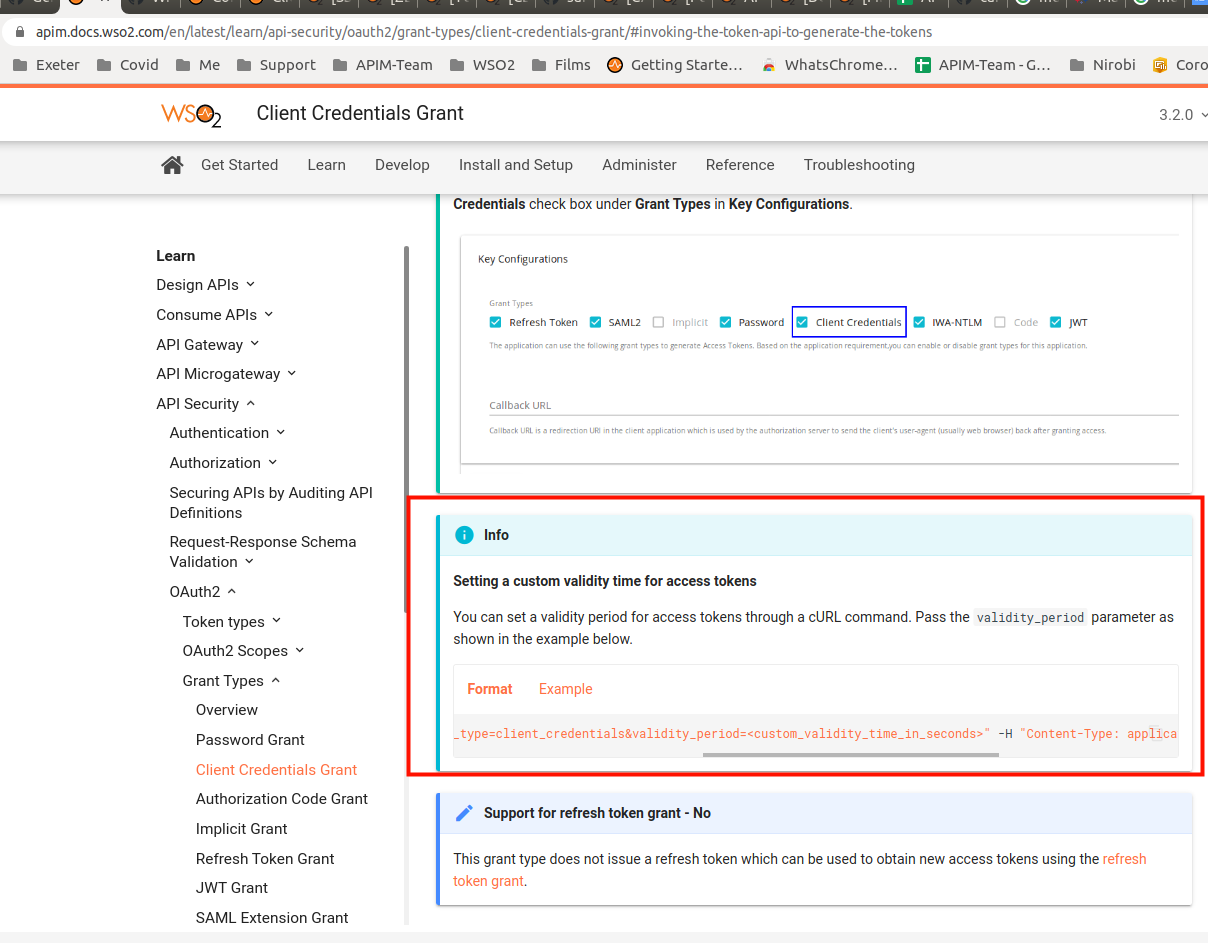Open the APIM-Team Google Sheets bookmark
This screenshot has height=943, width=1208.
[x=984, y=65]
